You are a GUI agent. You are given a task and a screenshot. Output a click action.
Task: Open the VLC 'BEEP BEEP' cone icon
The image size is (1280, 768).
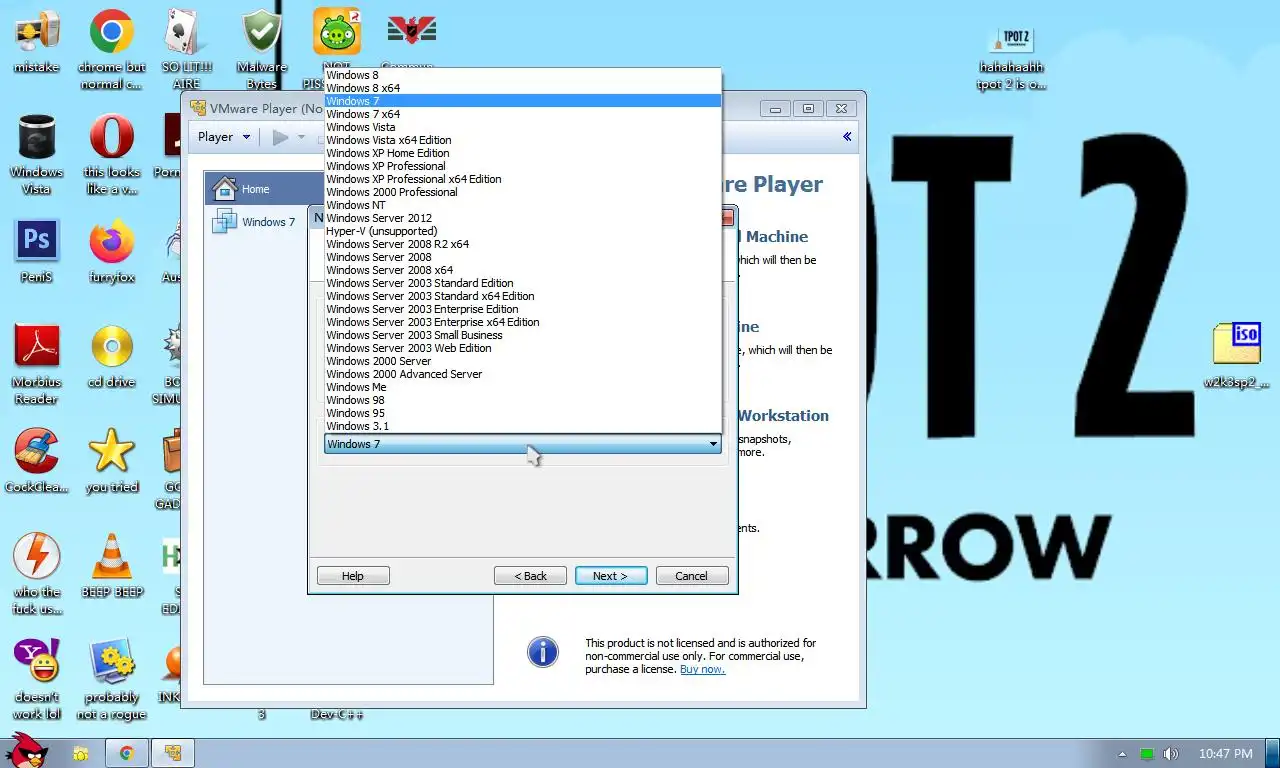tap(112, 565)
